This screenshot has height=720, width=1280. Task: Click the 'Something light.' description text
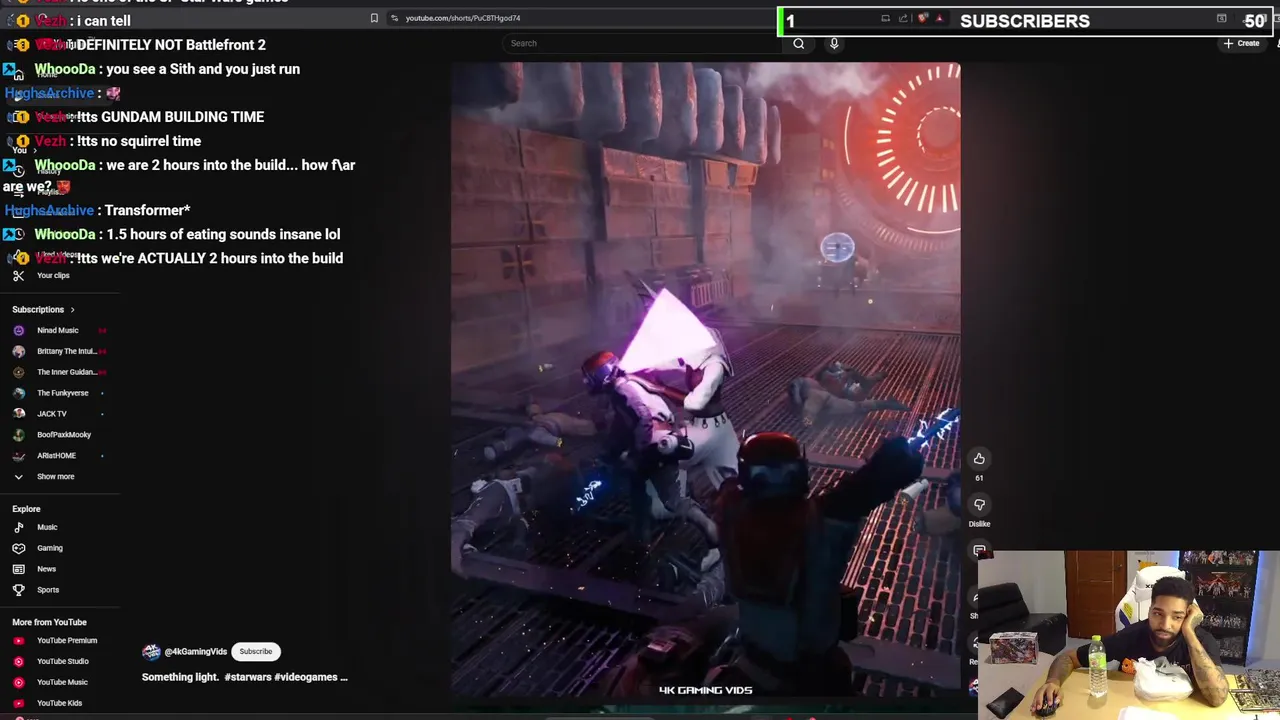pyautogui.click(x=180, y=677)
